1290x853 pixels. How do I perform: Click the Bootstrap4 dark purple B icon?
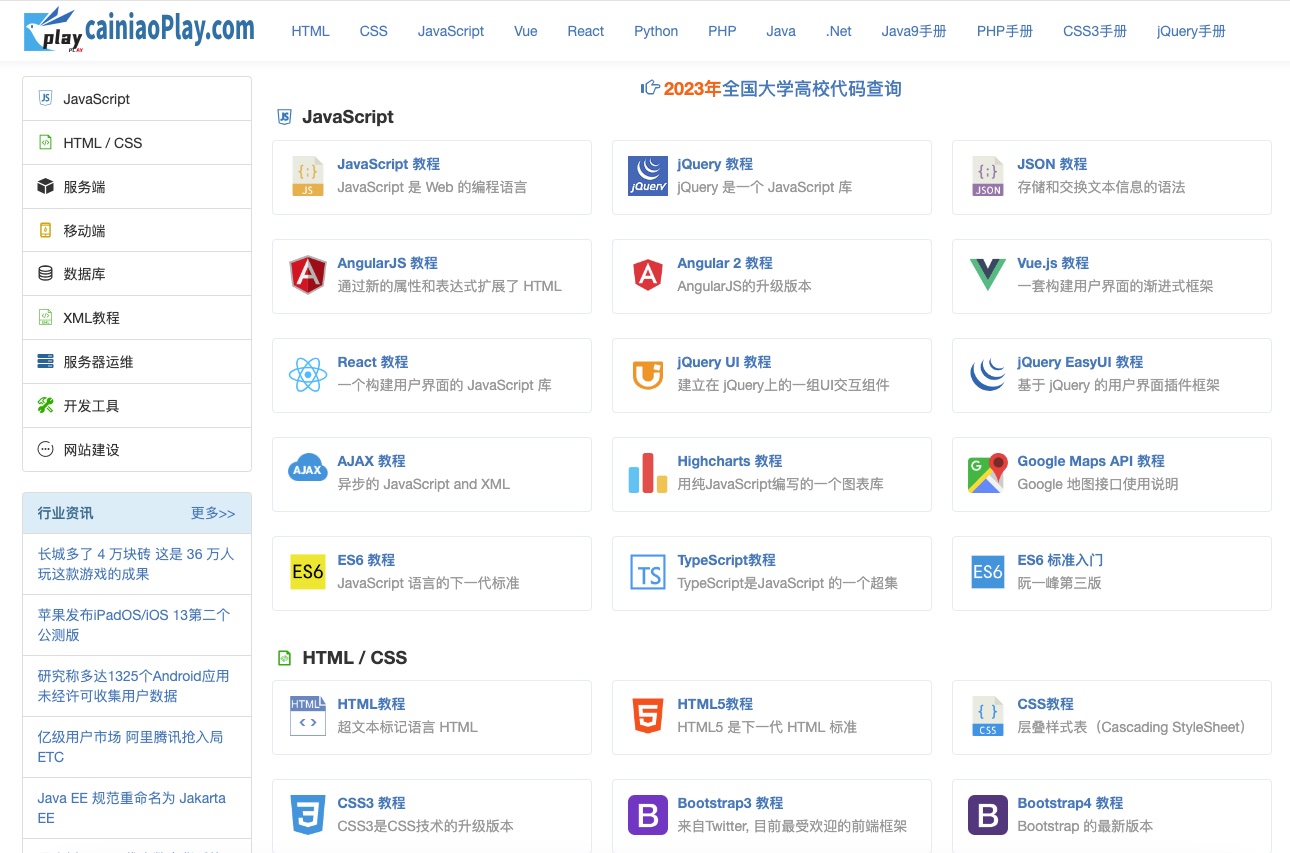[x=988, y=815]
